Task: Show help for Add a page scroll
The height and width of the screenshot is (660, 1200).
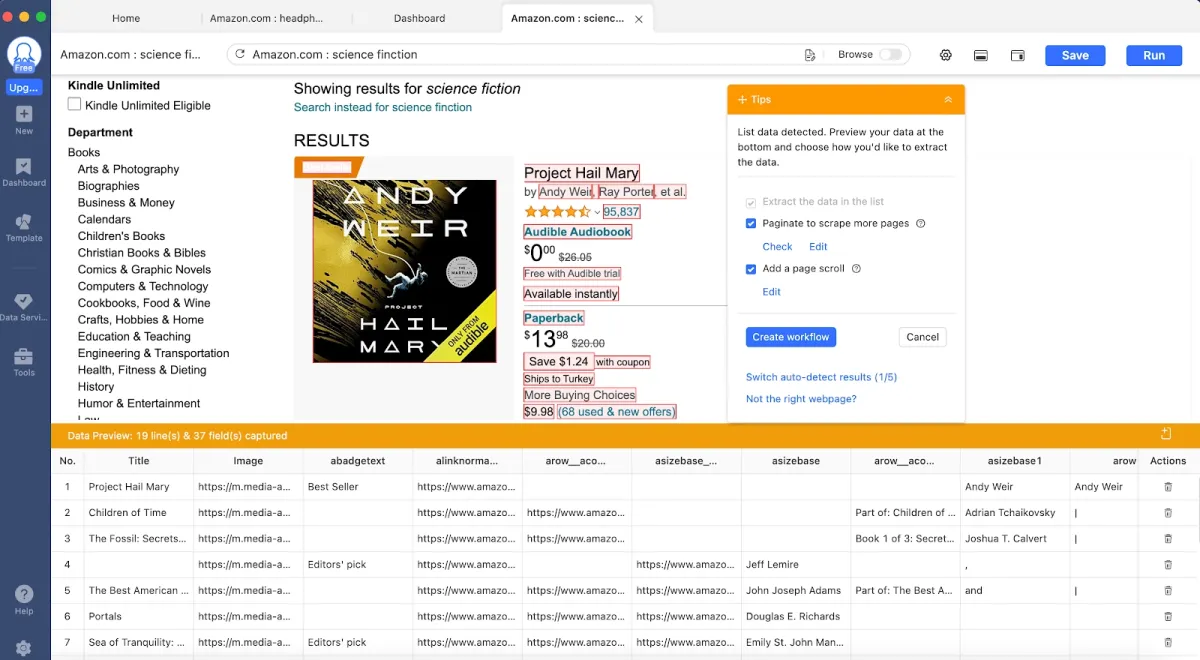Action: point(856,269)
